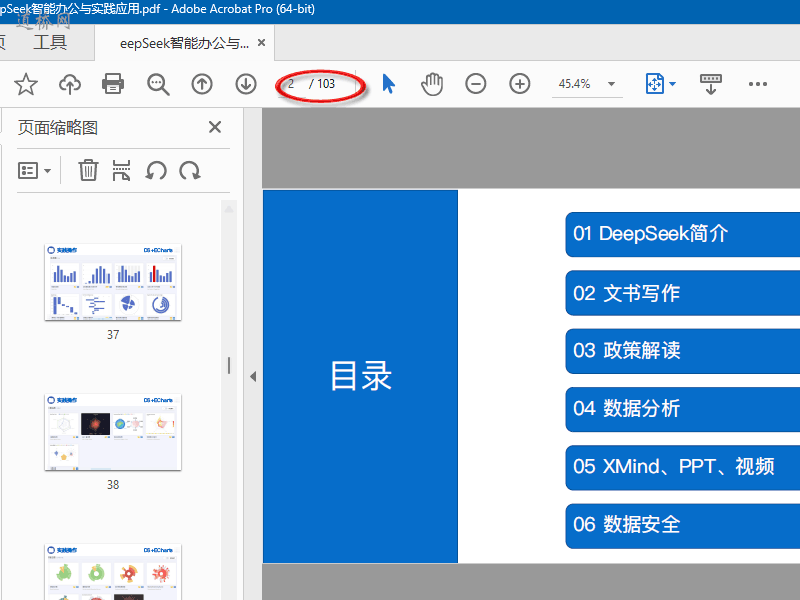The width and height of the screenshot is (800, 600).
Task: Expand the fit page options arrow
Action: (x=672, y=84)
